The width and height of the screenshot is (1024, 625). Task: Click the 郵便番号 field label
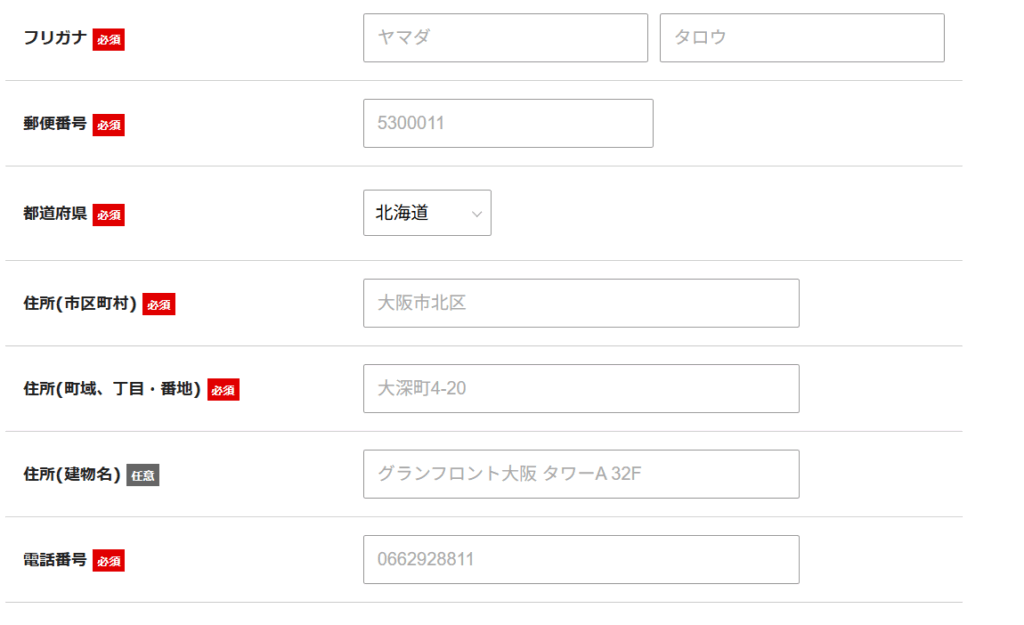[55, 123]
